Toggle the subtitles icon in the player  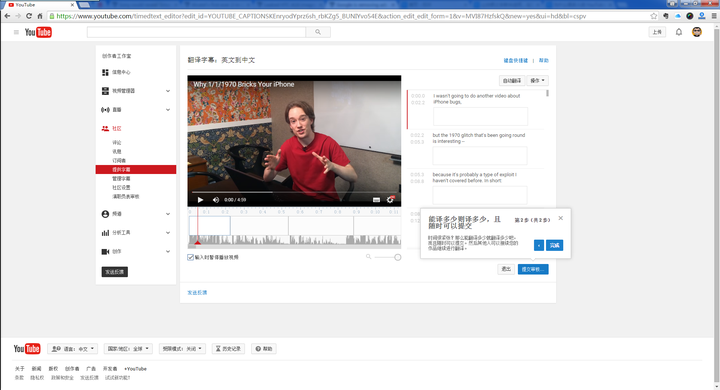pyautogui.click(x=376, y=200)
